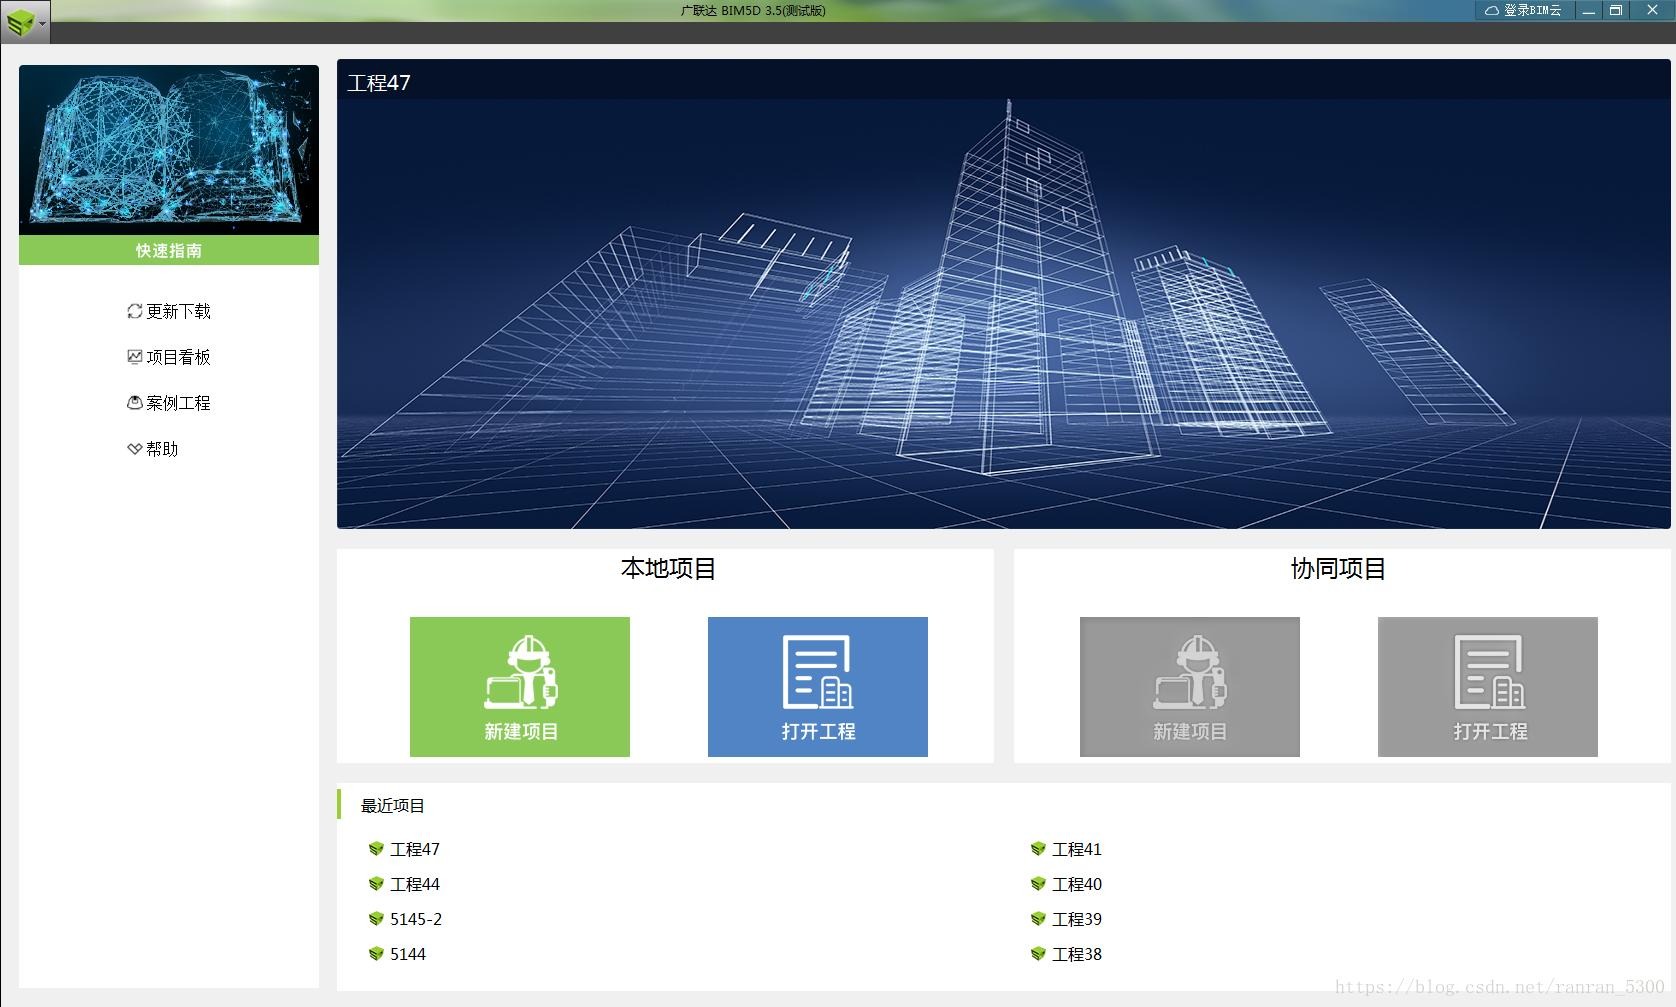Open the 快速指南 quick guide thumbnail image
This screenshot has width=1676, height=1007.
point(169,150)
